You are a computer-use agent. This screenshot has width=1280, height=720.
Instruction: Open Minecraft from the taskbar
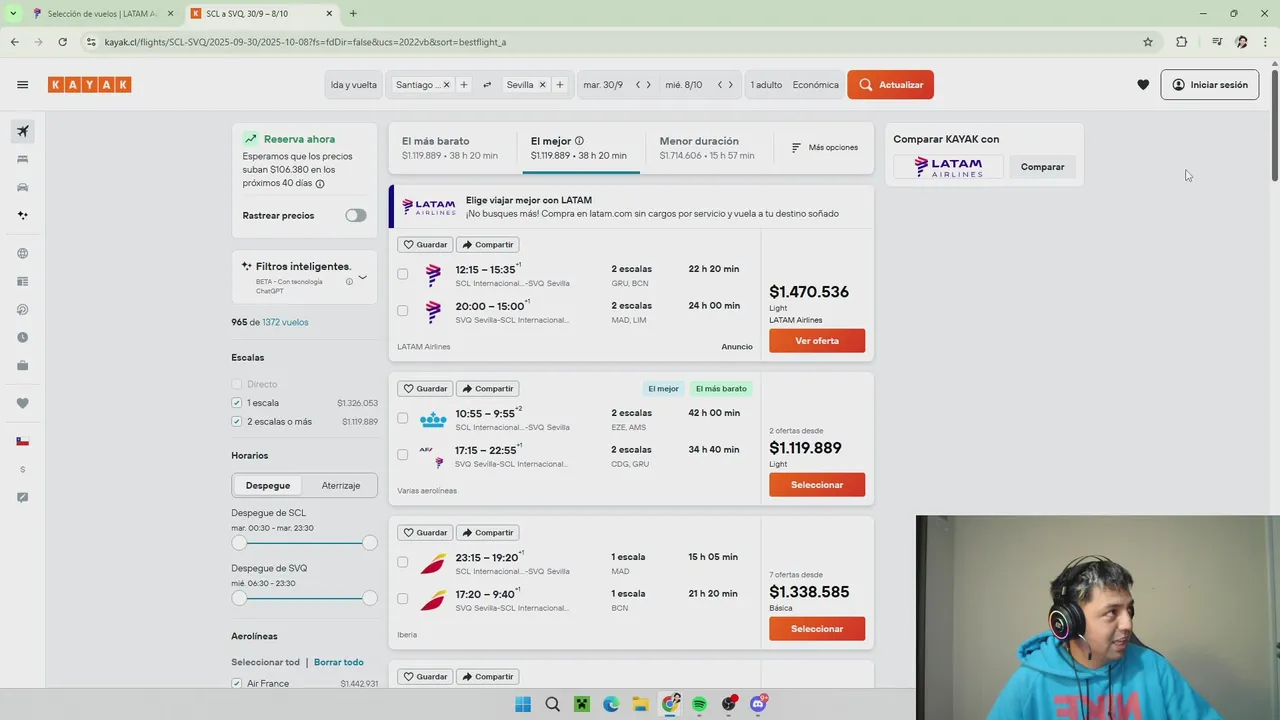coord(582,704)
